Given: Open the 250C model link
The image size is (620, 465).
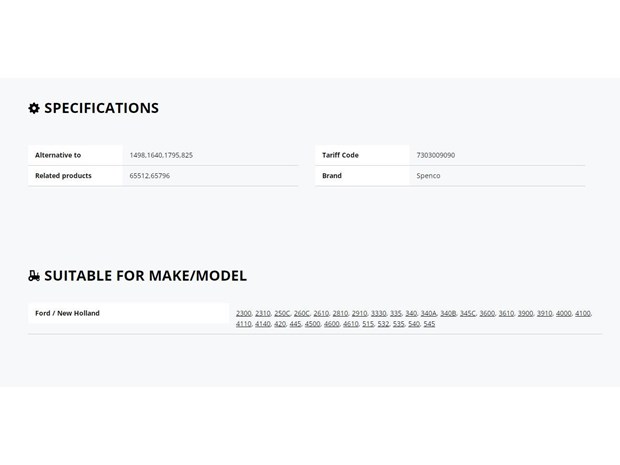Looking at the screenshot, I should pos(282,313).
